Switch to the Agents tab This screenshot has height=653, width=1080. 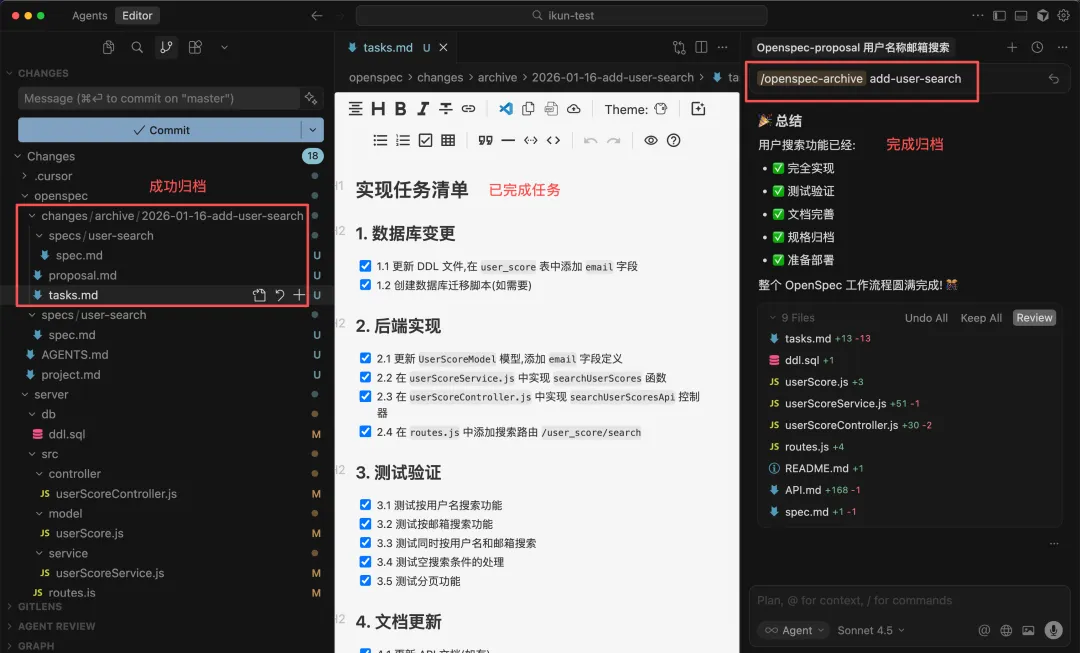(x=90, y=16)
